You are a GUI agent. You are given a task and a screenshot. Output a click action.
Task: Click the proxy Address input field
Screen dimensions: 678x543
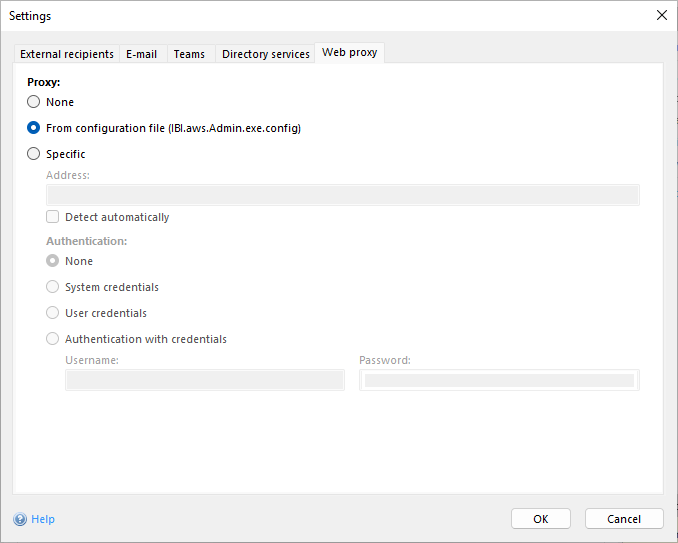[342, 195]
